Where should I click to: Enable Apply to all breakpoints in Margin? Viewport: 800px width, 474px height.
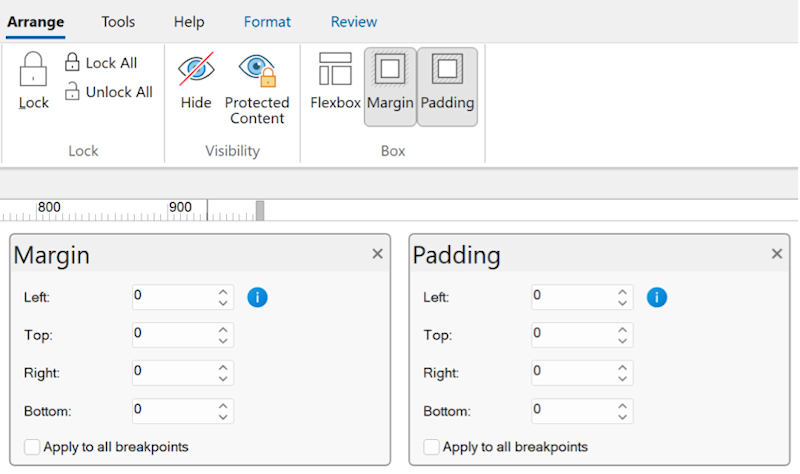32,447
